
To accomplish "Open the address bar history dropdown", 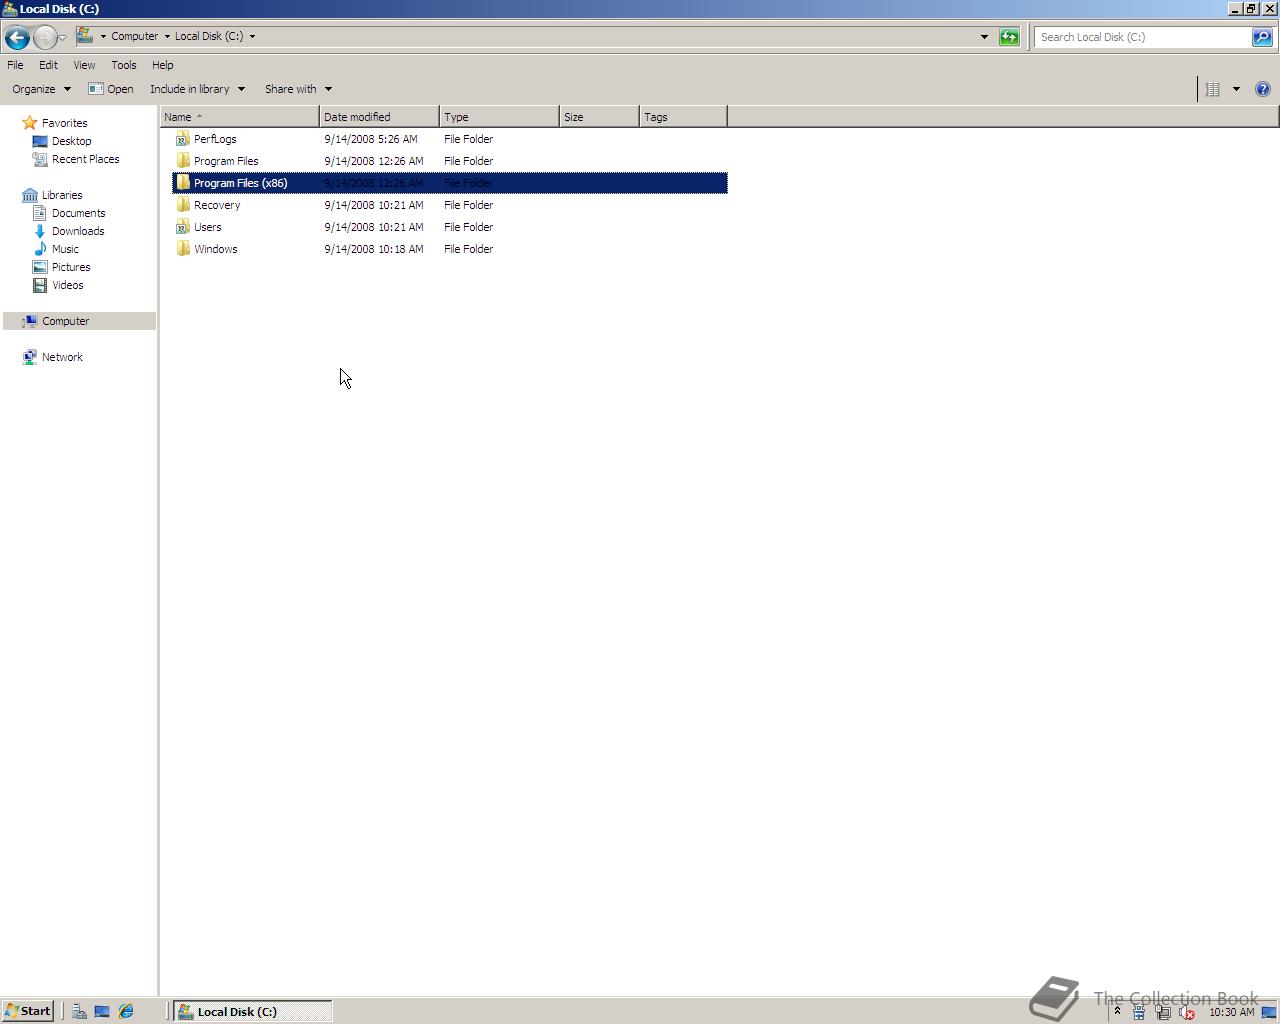I will tap(984, 37).
